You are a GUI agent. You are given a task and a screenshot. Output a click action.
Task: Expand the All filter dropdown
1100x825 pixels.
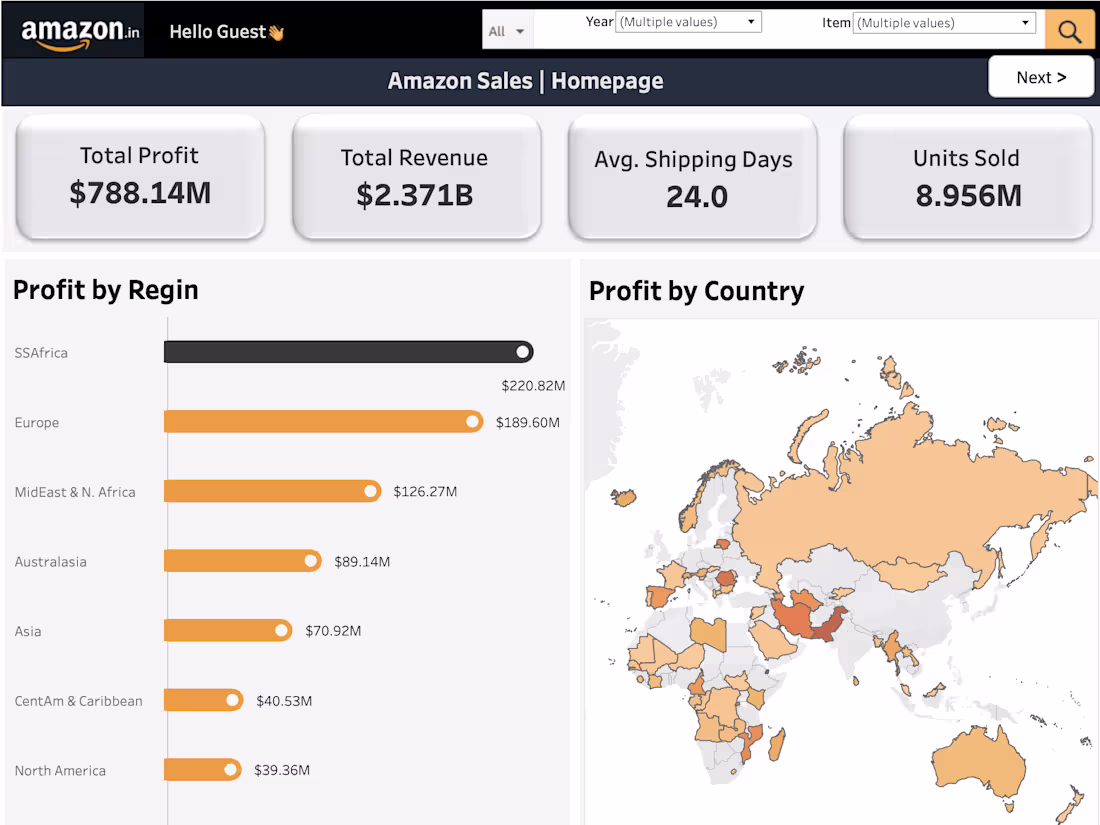507,29
